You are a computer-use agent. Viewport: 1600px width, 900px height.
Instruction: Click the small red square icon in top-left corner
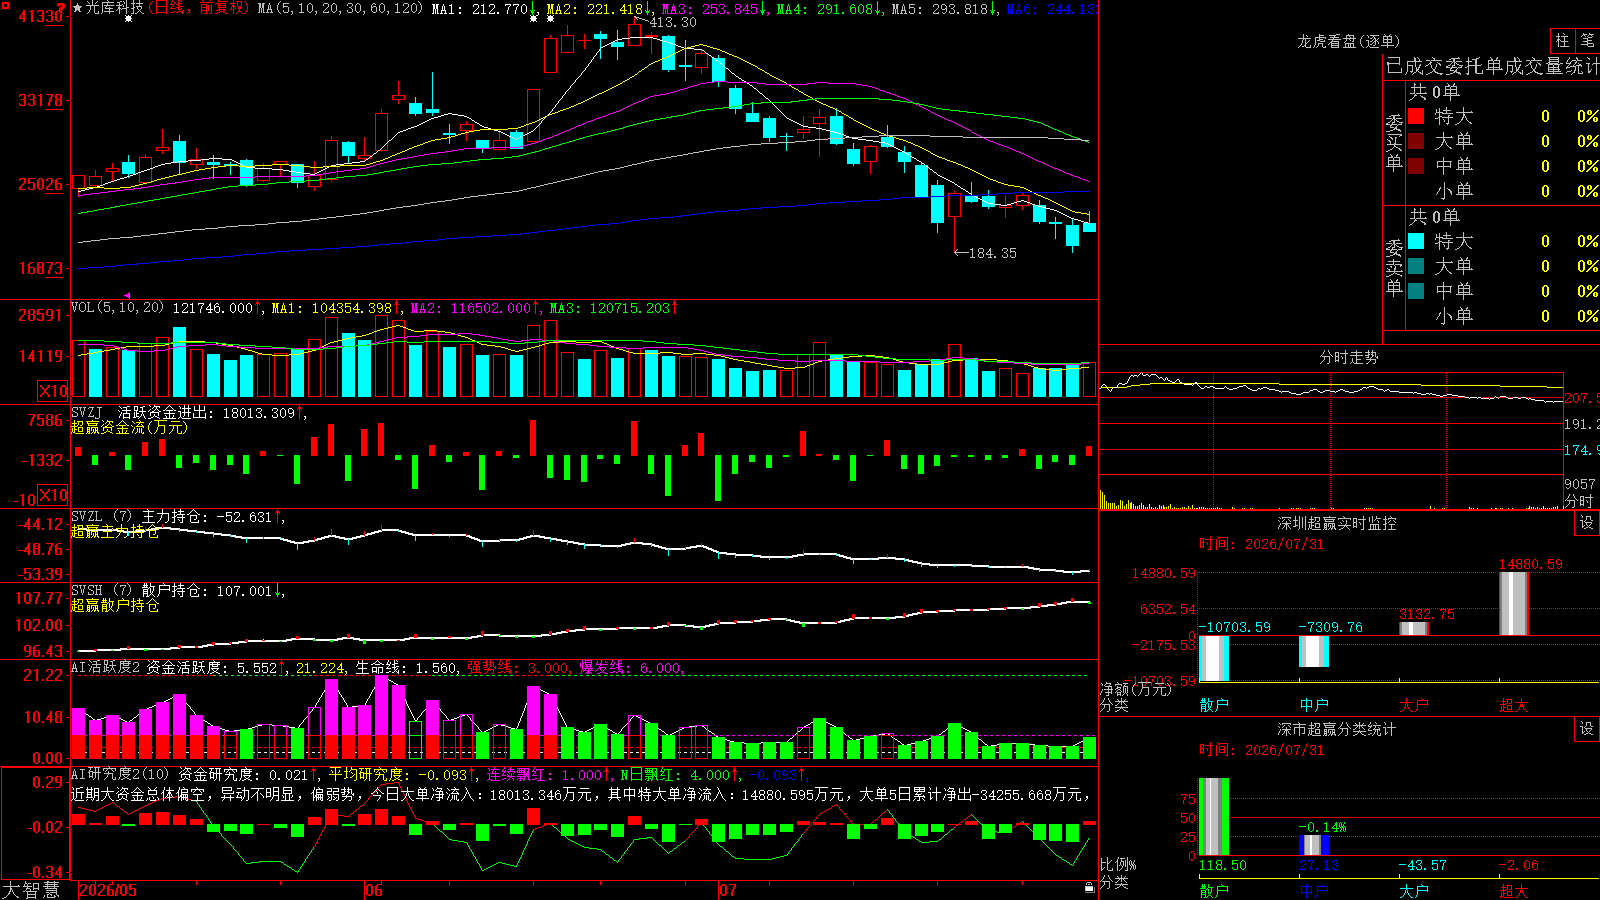(4, 5)
